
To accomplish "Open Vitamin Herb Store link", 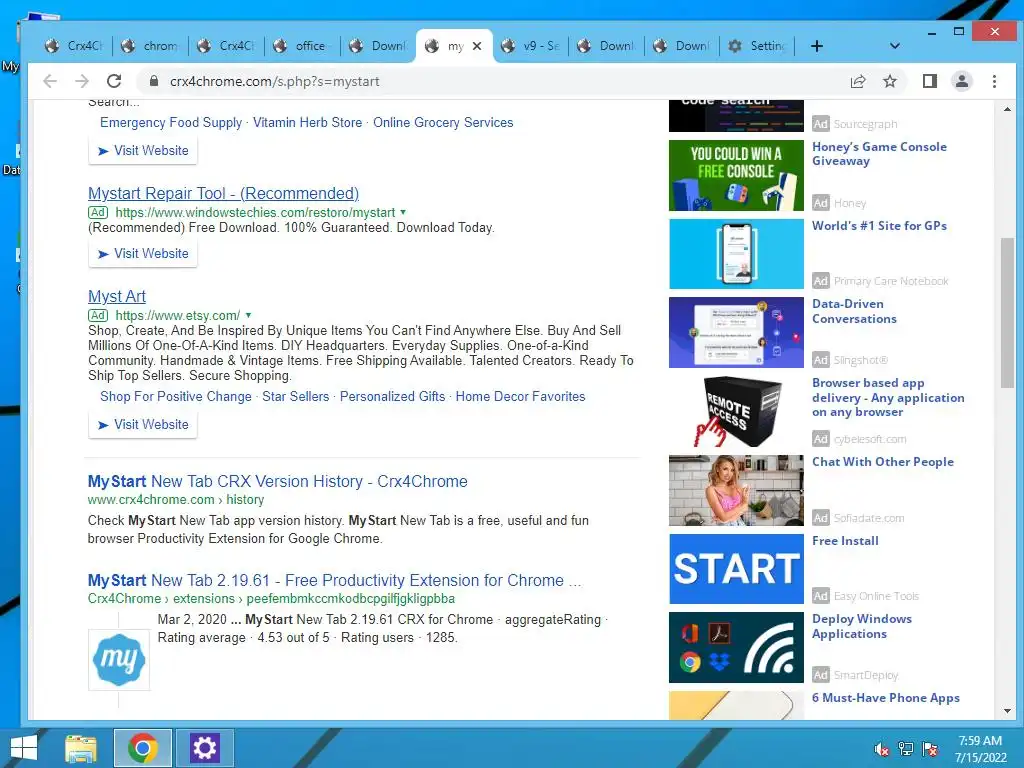I will (308, 122).
